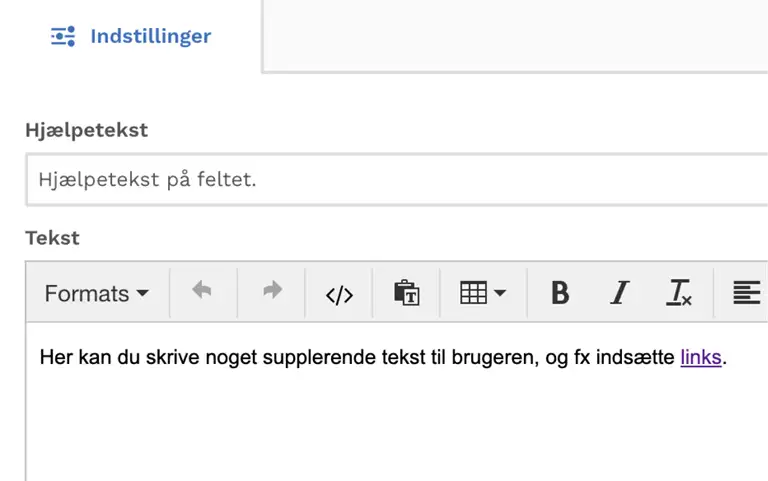Focus the Hjælpetekst input field
Viewport: 768px width, 481px height.
tap(397, 180)
